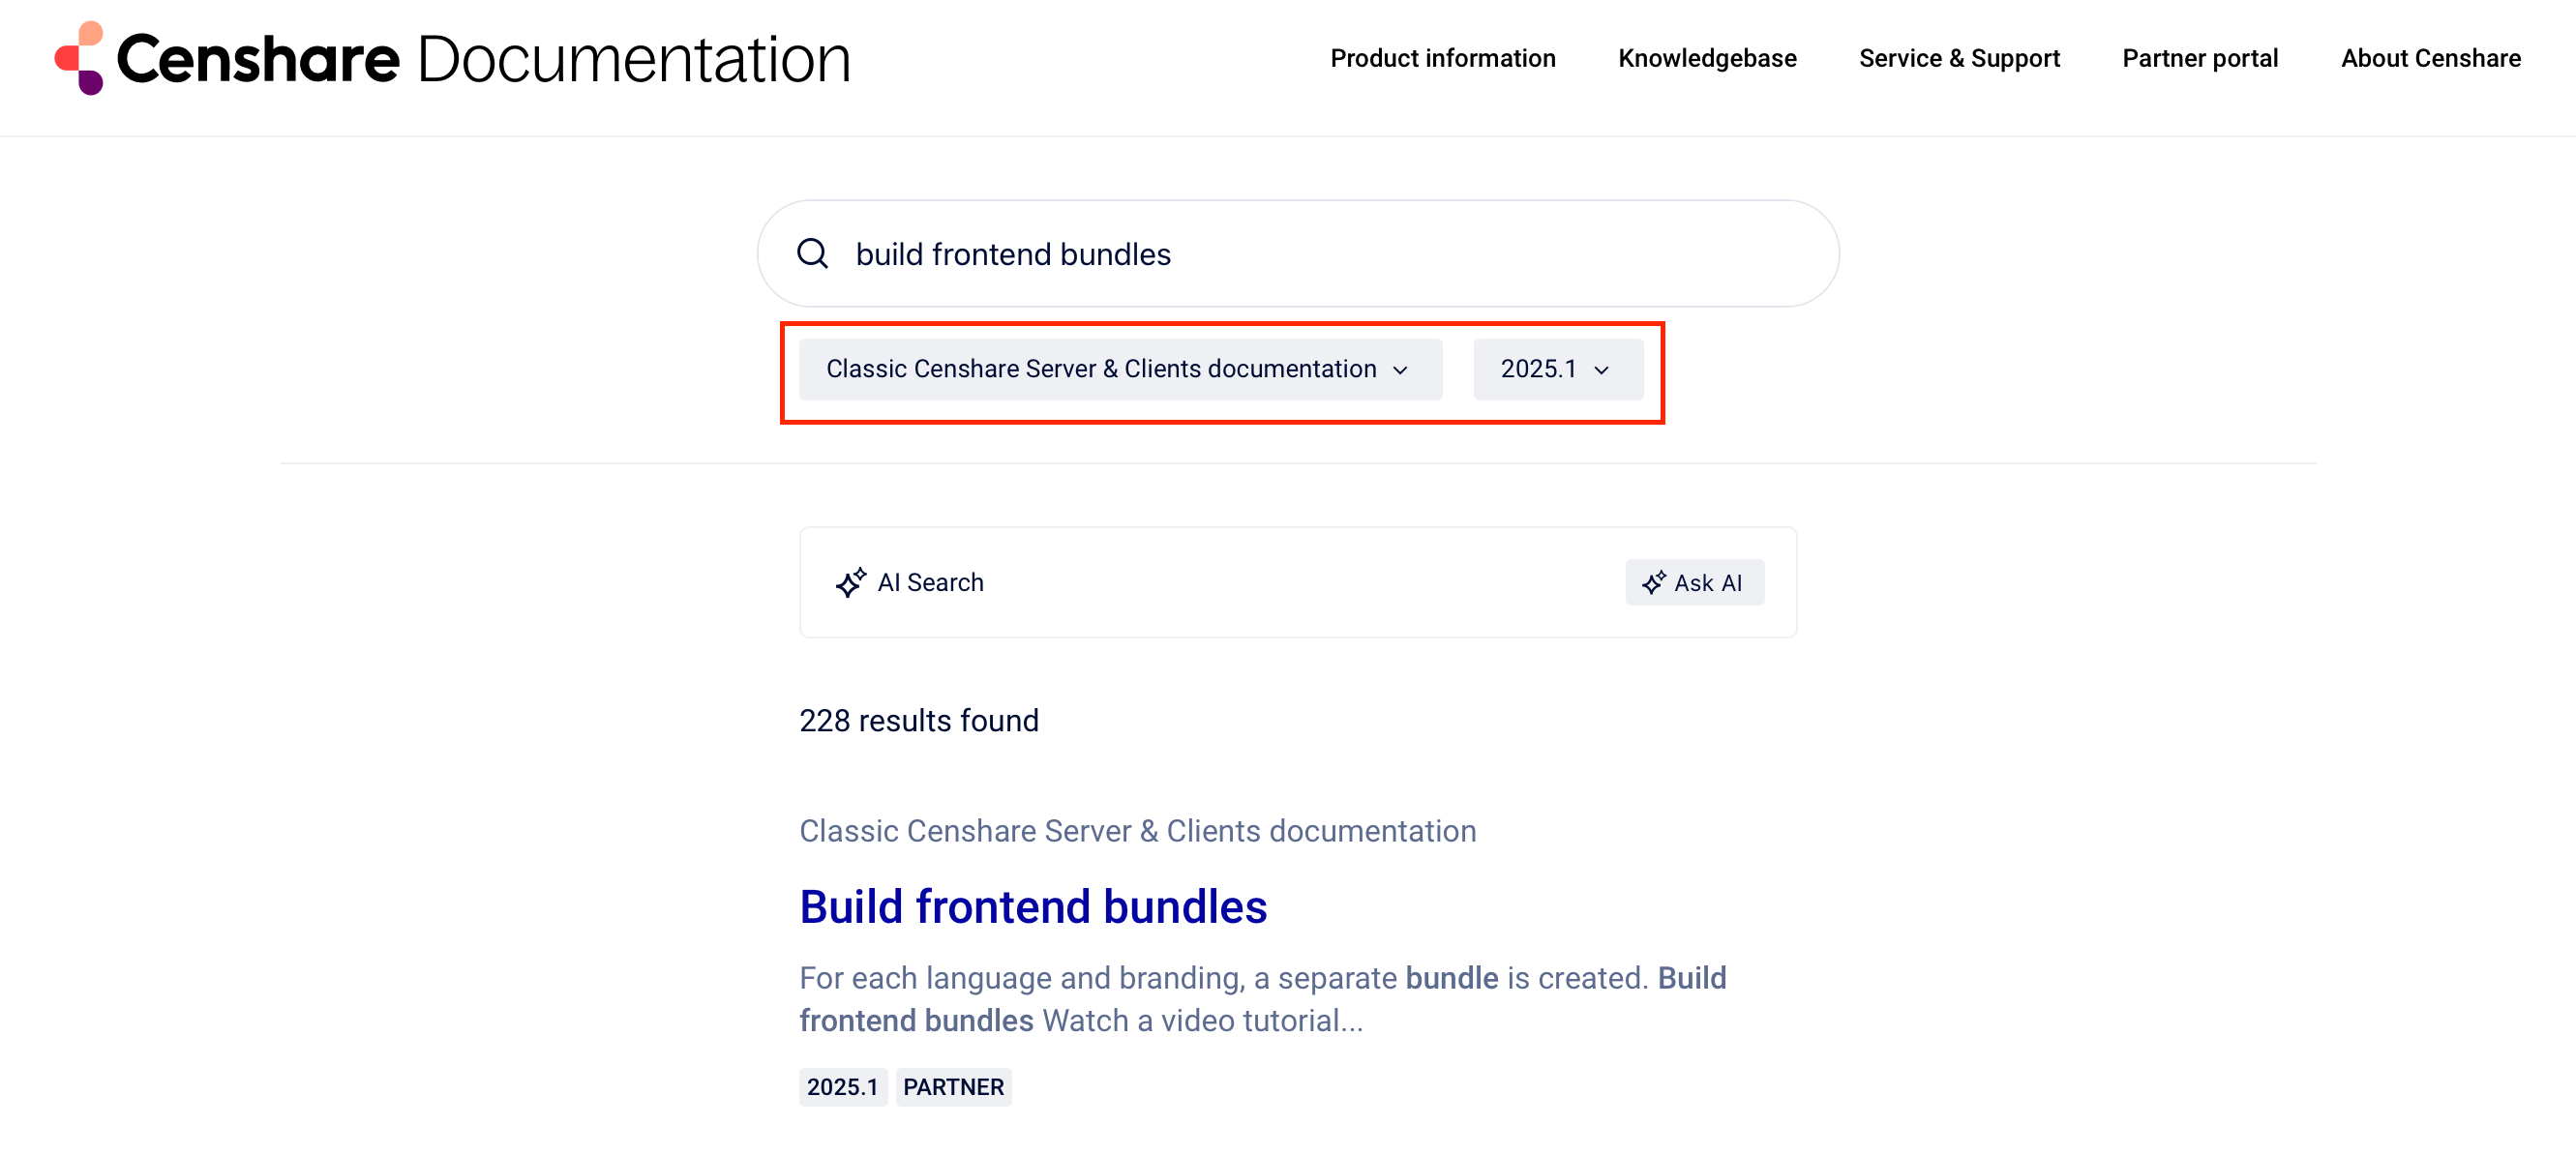Click the sparkle icon in Ask AI
Image resolution: width=2576 pixels, height=1155 pixels.
(1653, 583)
